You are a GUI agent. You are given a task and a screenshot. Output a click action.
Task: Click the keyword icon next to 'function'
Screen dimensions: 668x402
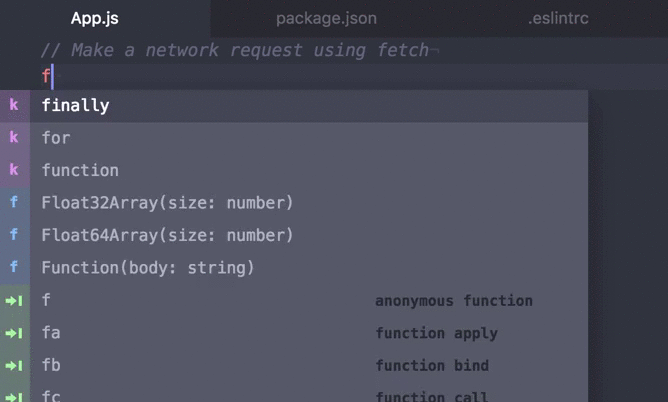click(14, 170)
